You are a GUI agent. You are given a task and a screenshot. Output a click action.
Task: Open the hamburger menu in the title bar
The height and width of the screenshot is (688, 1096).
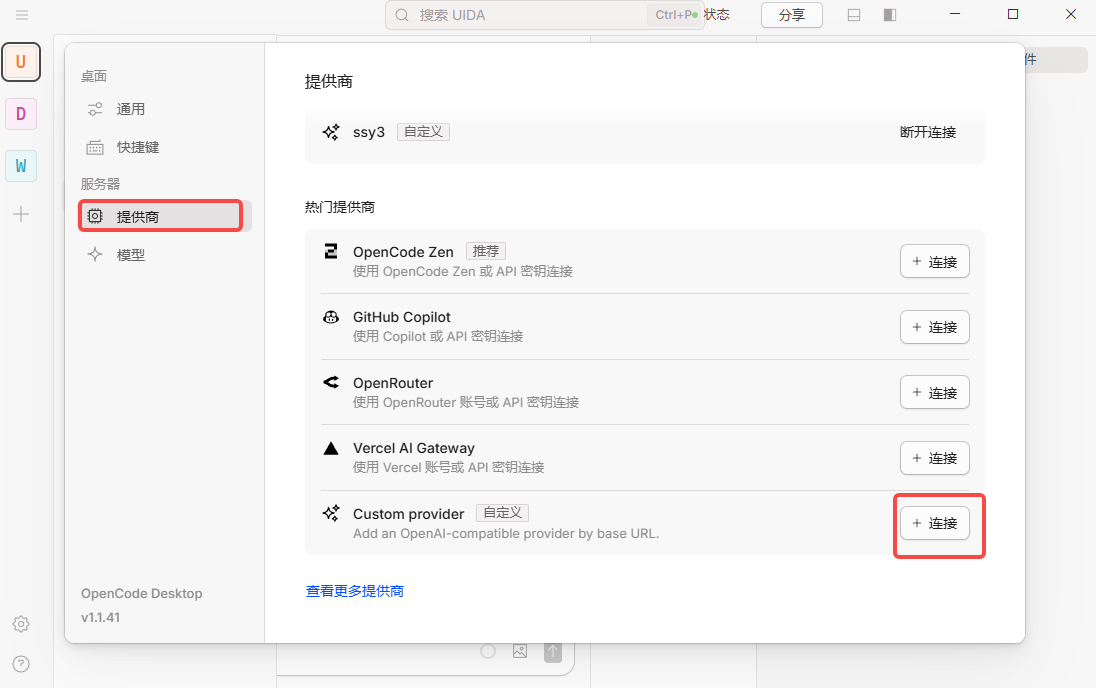(22, 15)
